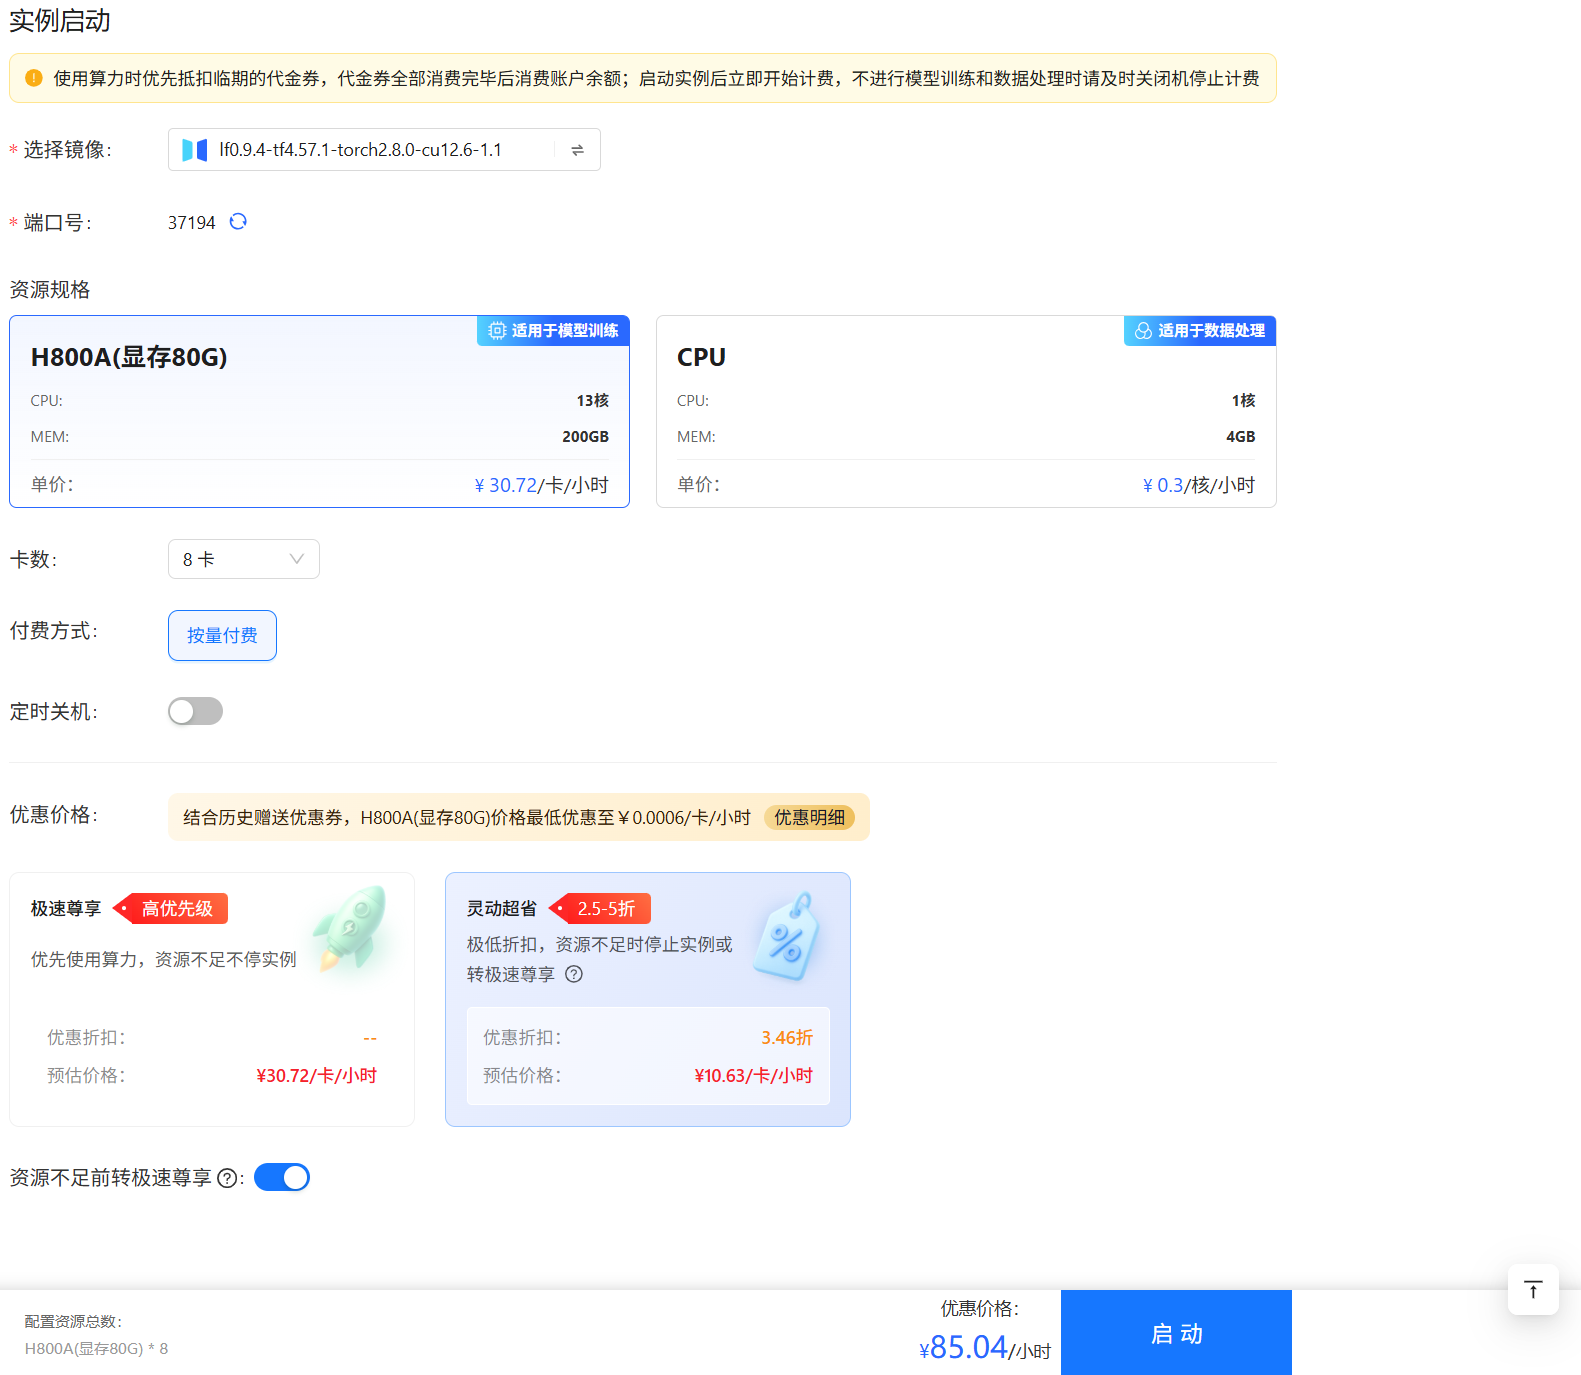Click the swap image icon
1581x1375 pixels.
pos(577,150)
